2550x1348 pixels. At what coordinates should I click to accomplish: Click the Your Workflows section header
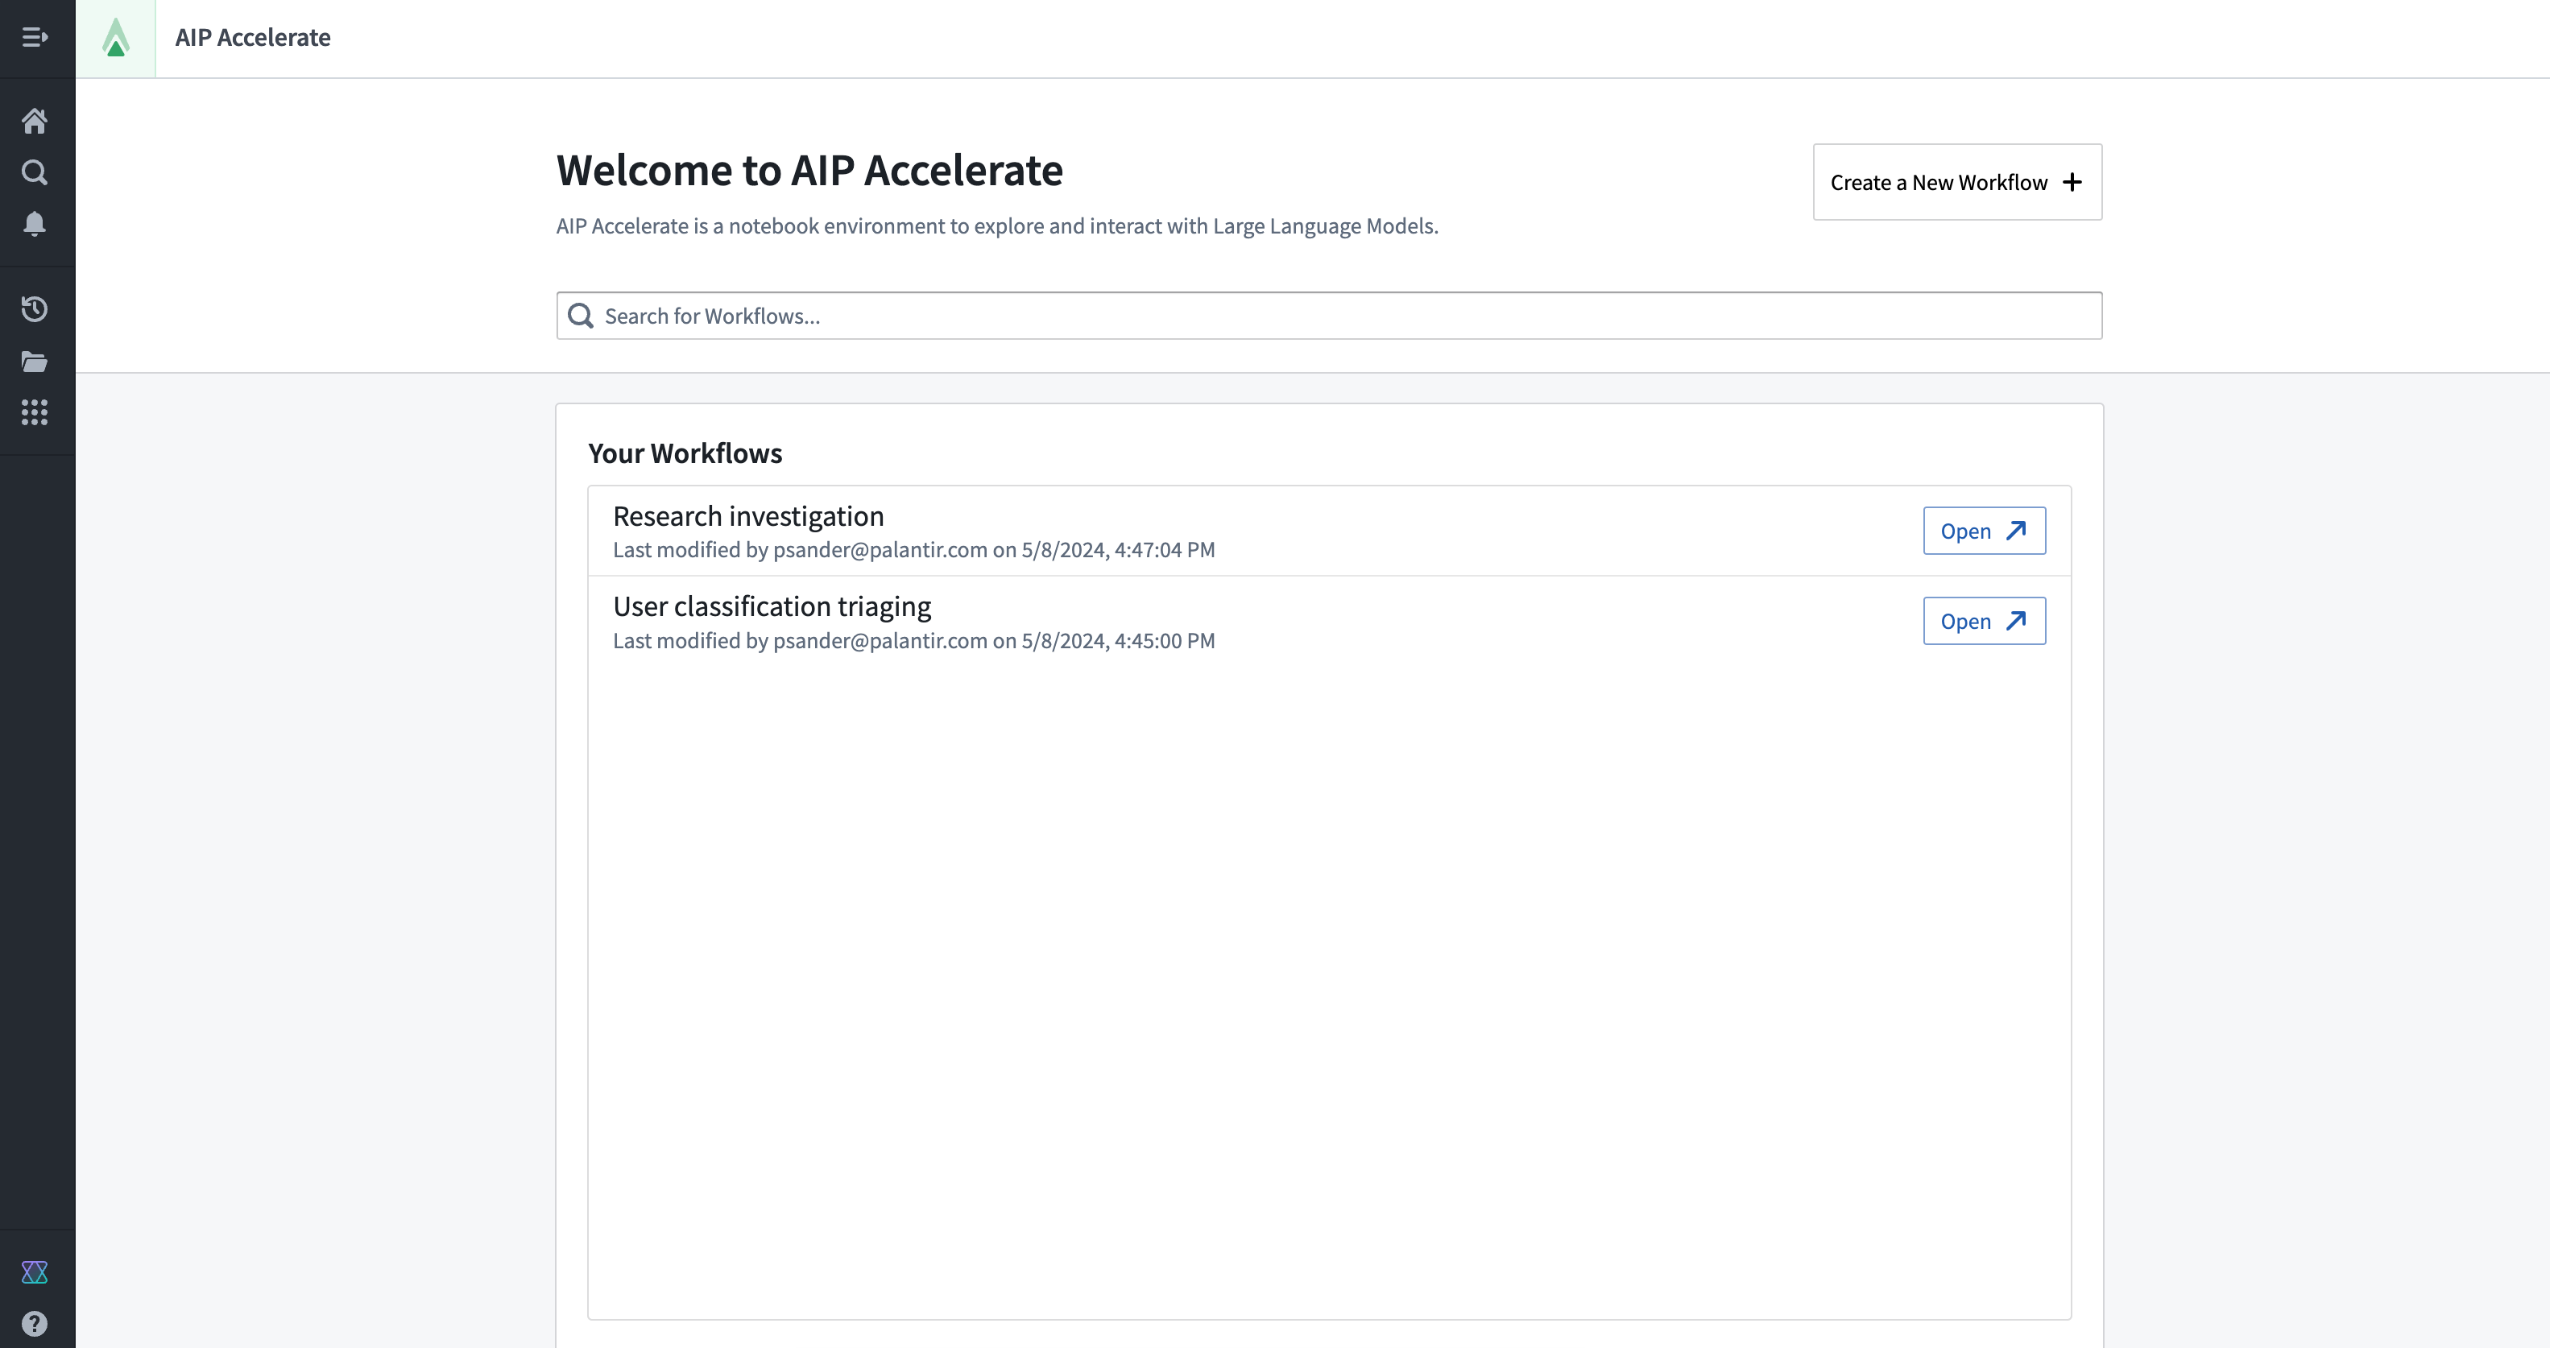tap(685, 452)
